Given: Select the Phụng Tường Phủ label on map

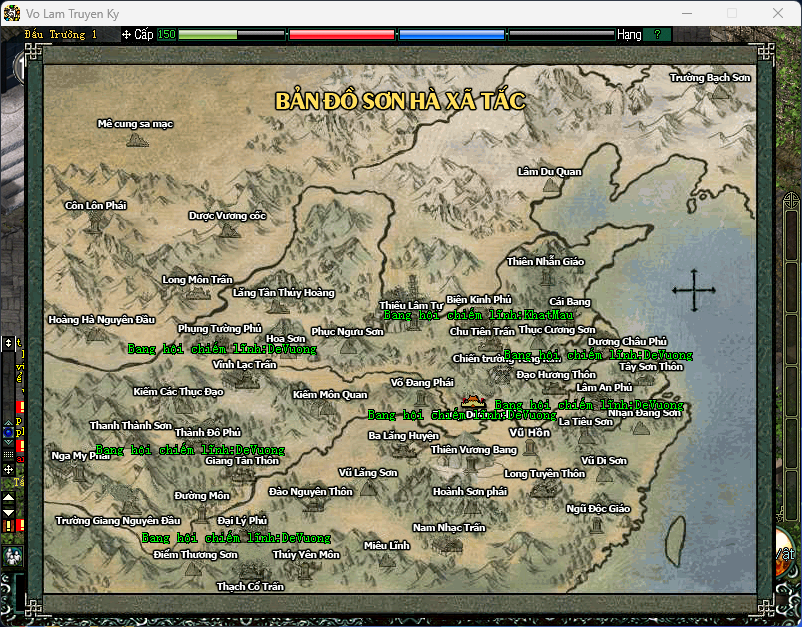Looking at the screenshot, I should point(219,328).
